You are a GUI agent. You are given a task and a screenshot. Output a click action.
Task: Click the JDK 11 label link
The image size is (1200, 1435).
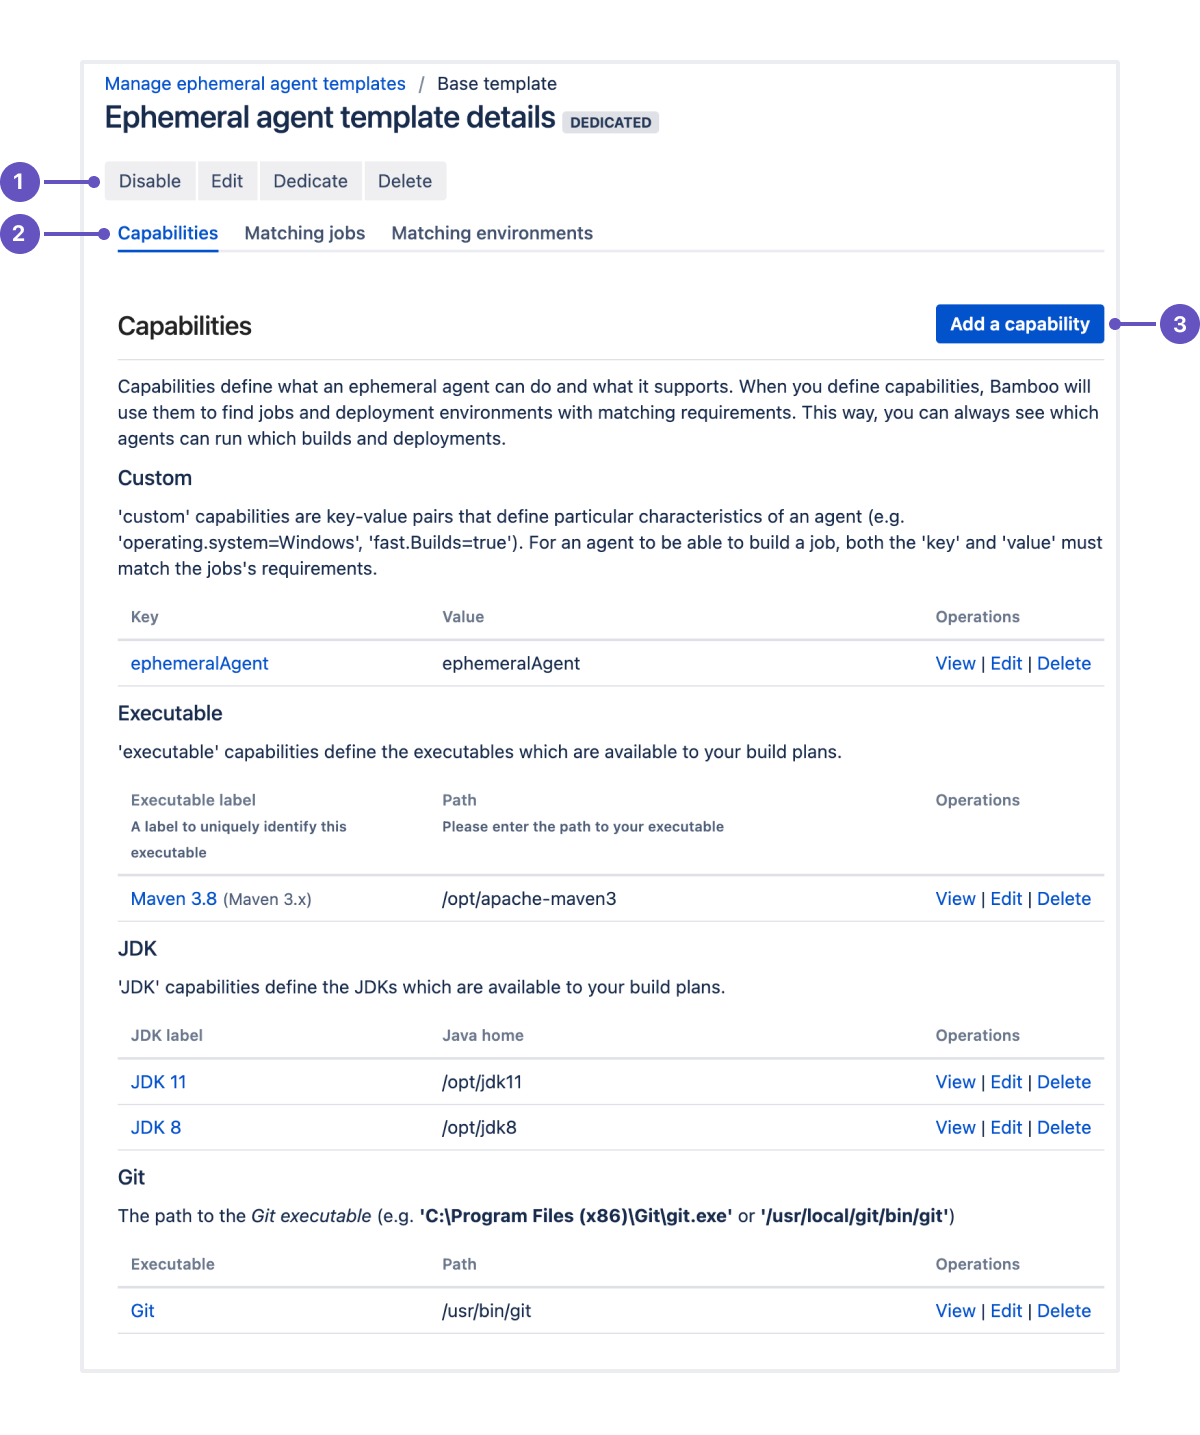(x=158, y=1082)
